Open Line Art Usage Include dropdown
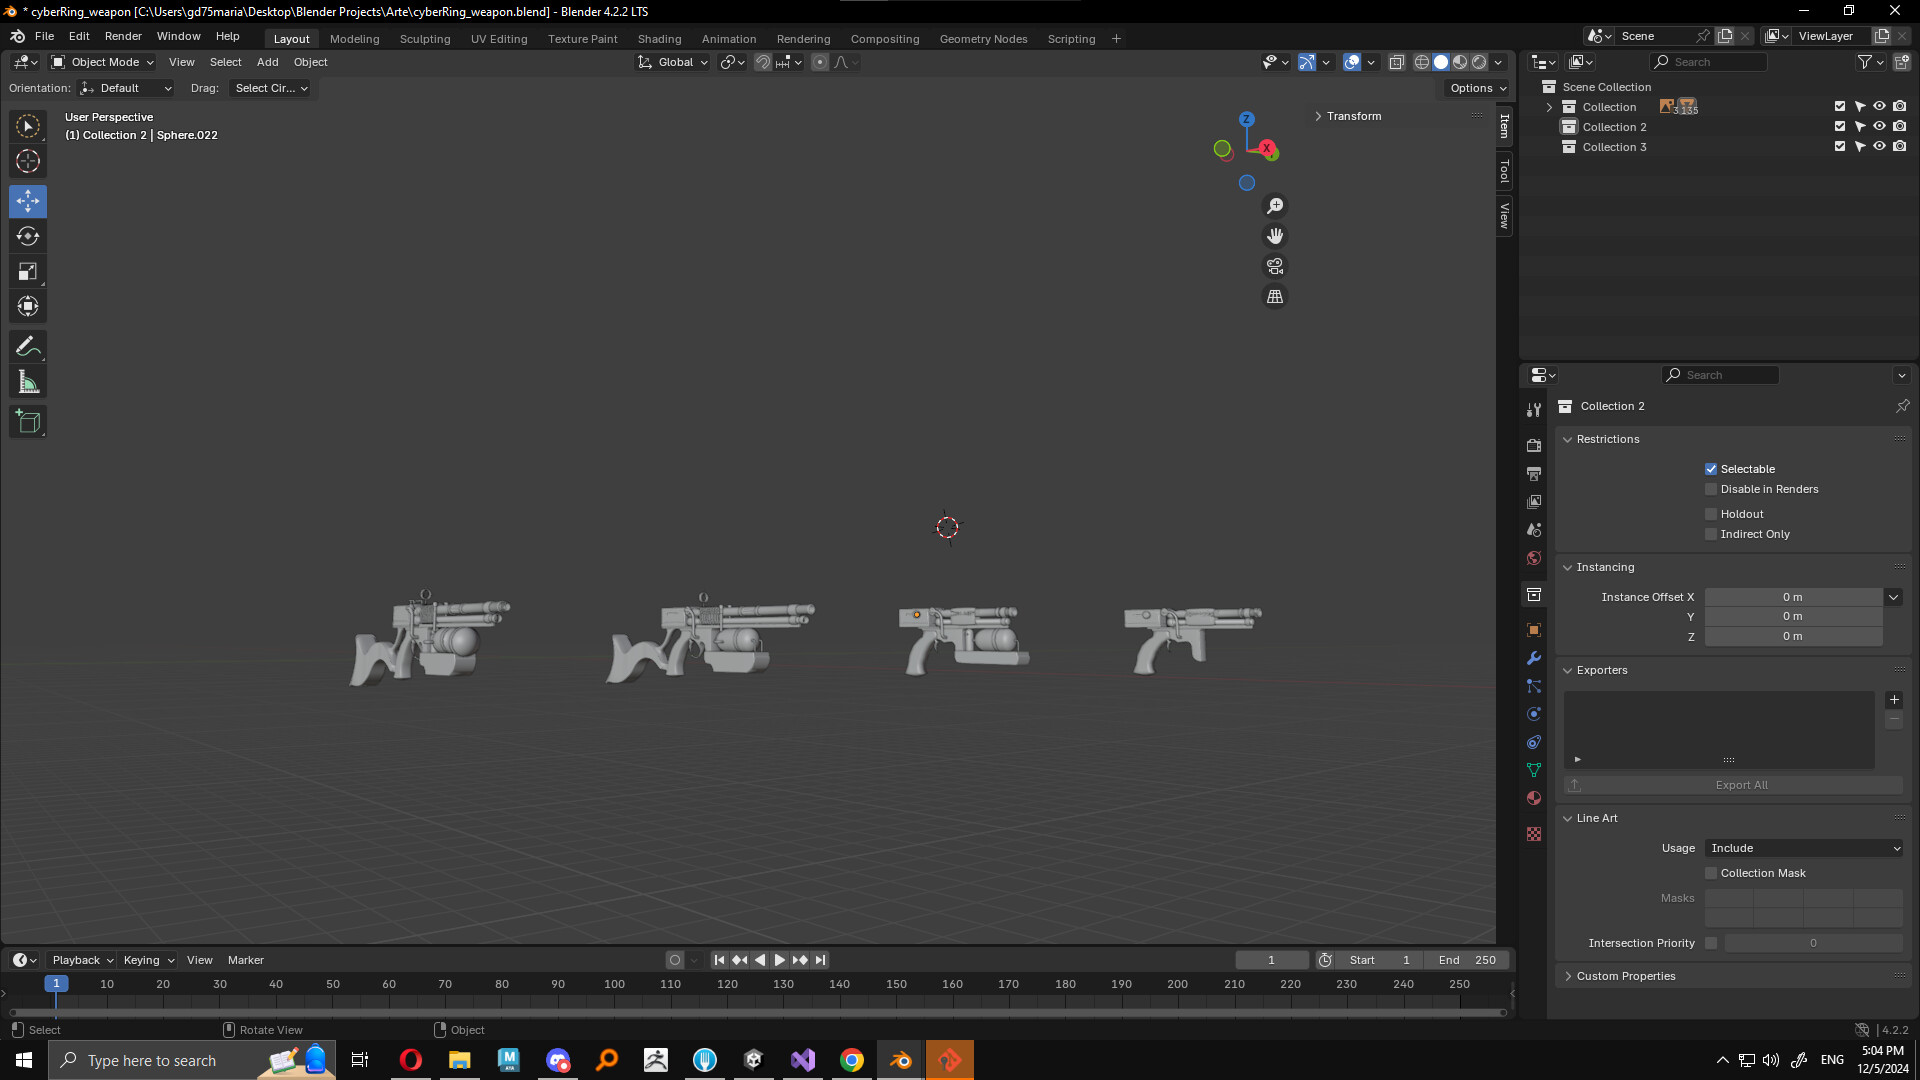Image resolution: width=1920 pixels, height=1080 pixels. pyautogui.click(x=1804, y=848)
